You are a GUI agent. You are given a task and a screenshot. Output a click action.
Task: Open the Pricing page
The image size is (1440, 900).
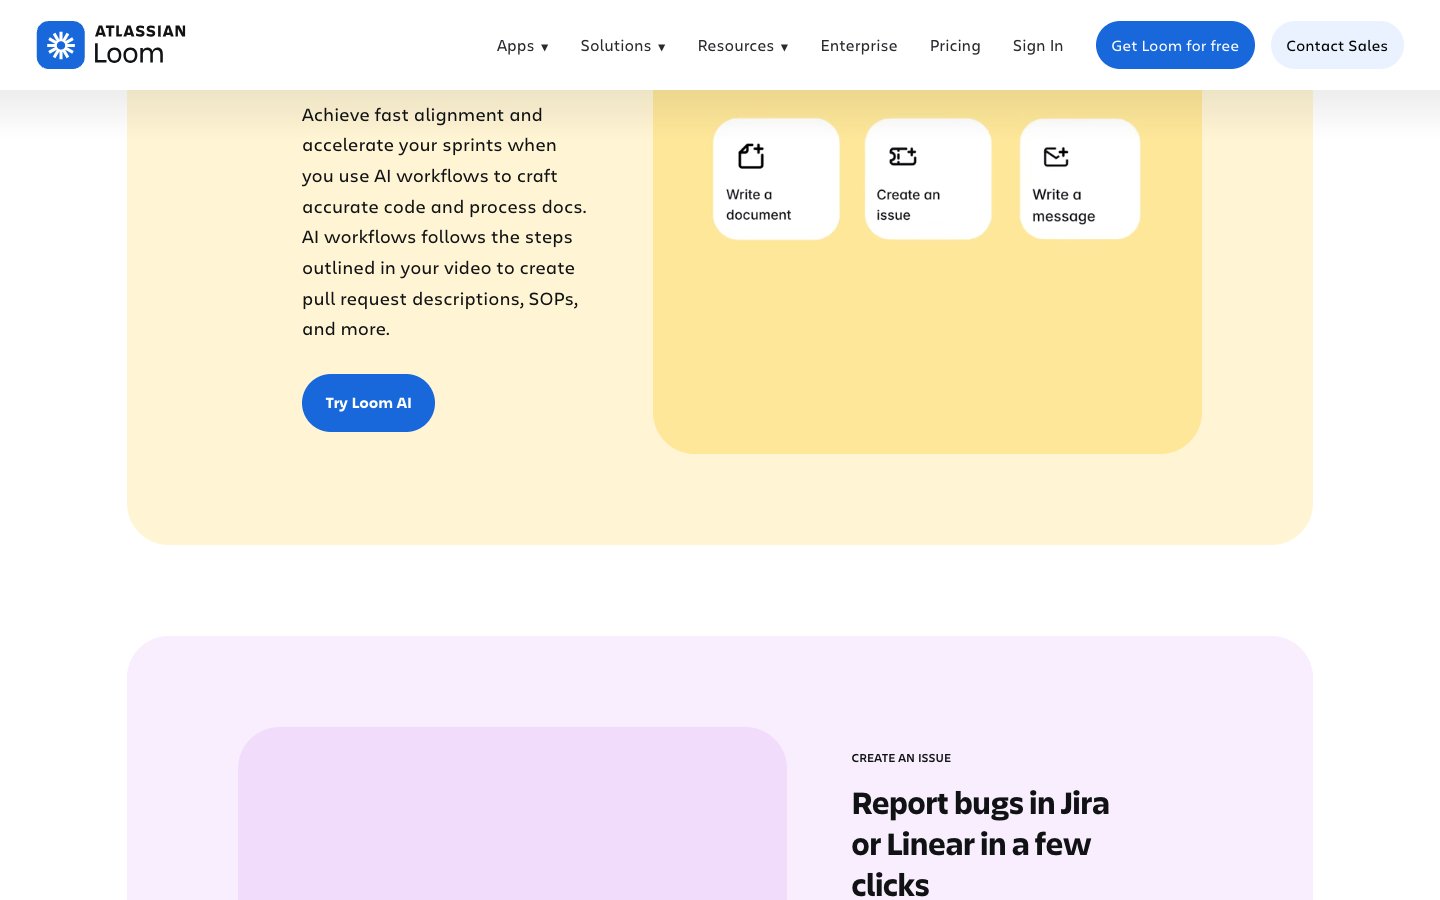pyautogui.click(x=954, y=46)
